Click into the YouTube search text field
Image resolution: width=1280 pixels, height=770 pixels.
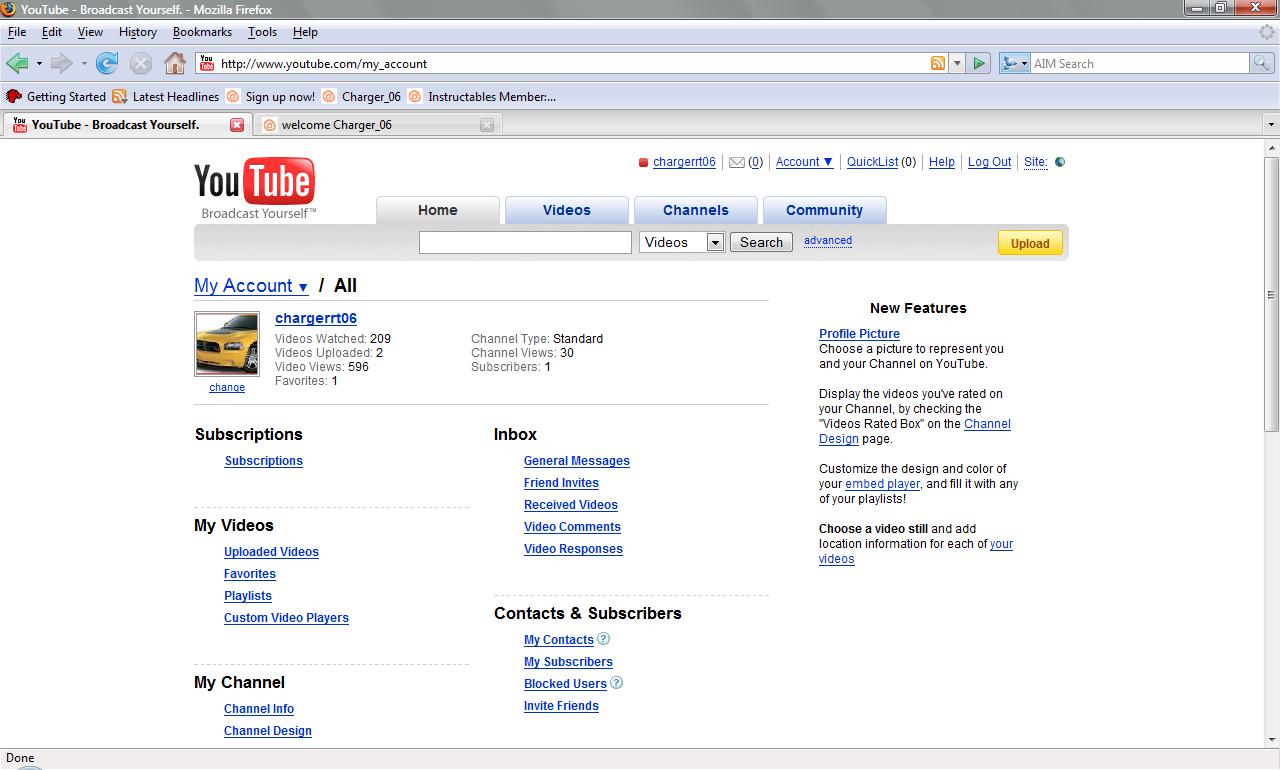point(525,242)
